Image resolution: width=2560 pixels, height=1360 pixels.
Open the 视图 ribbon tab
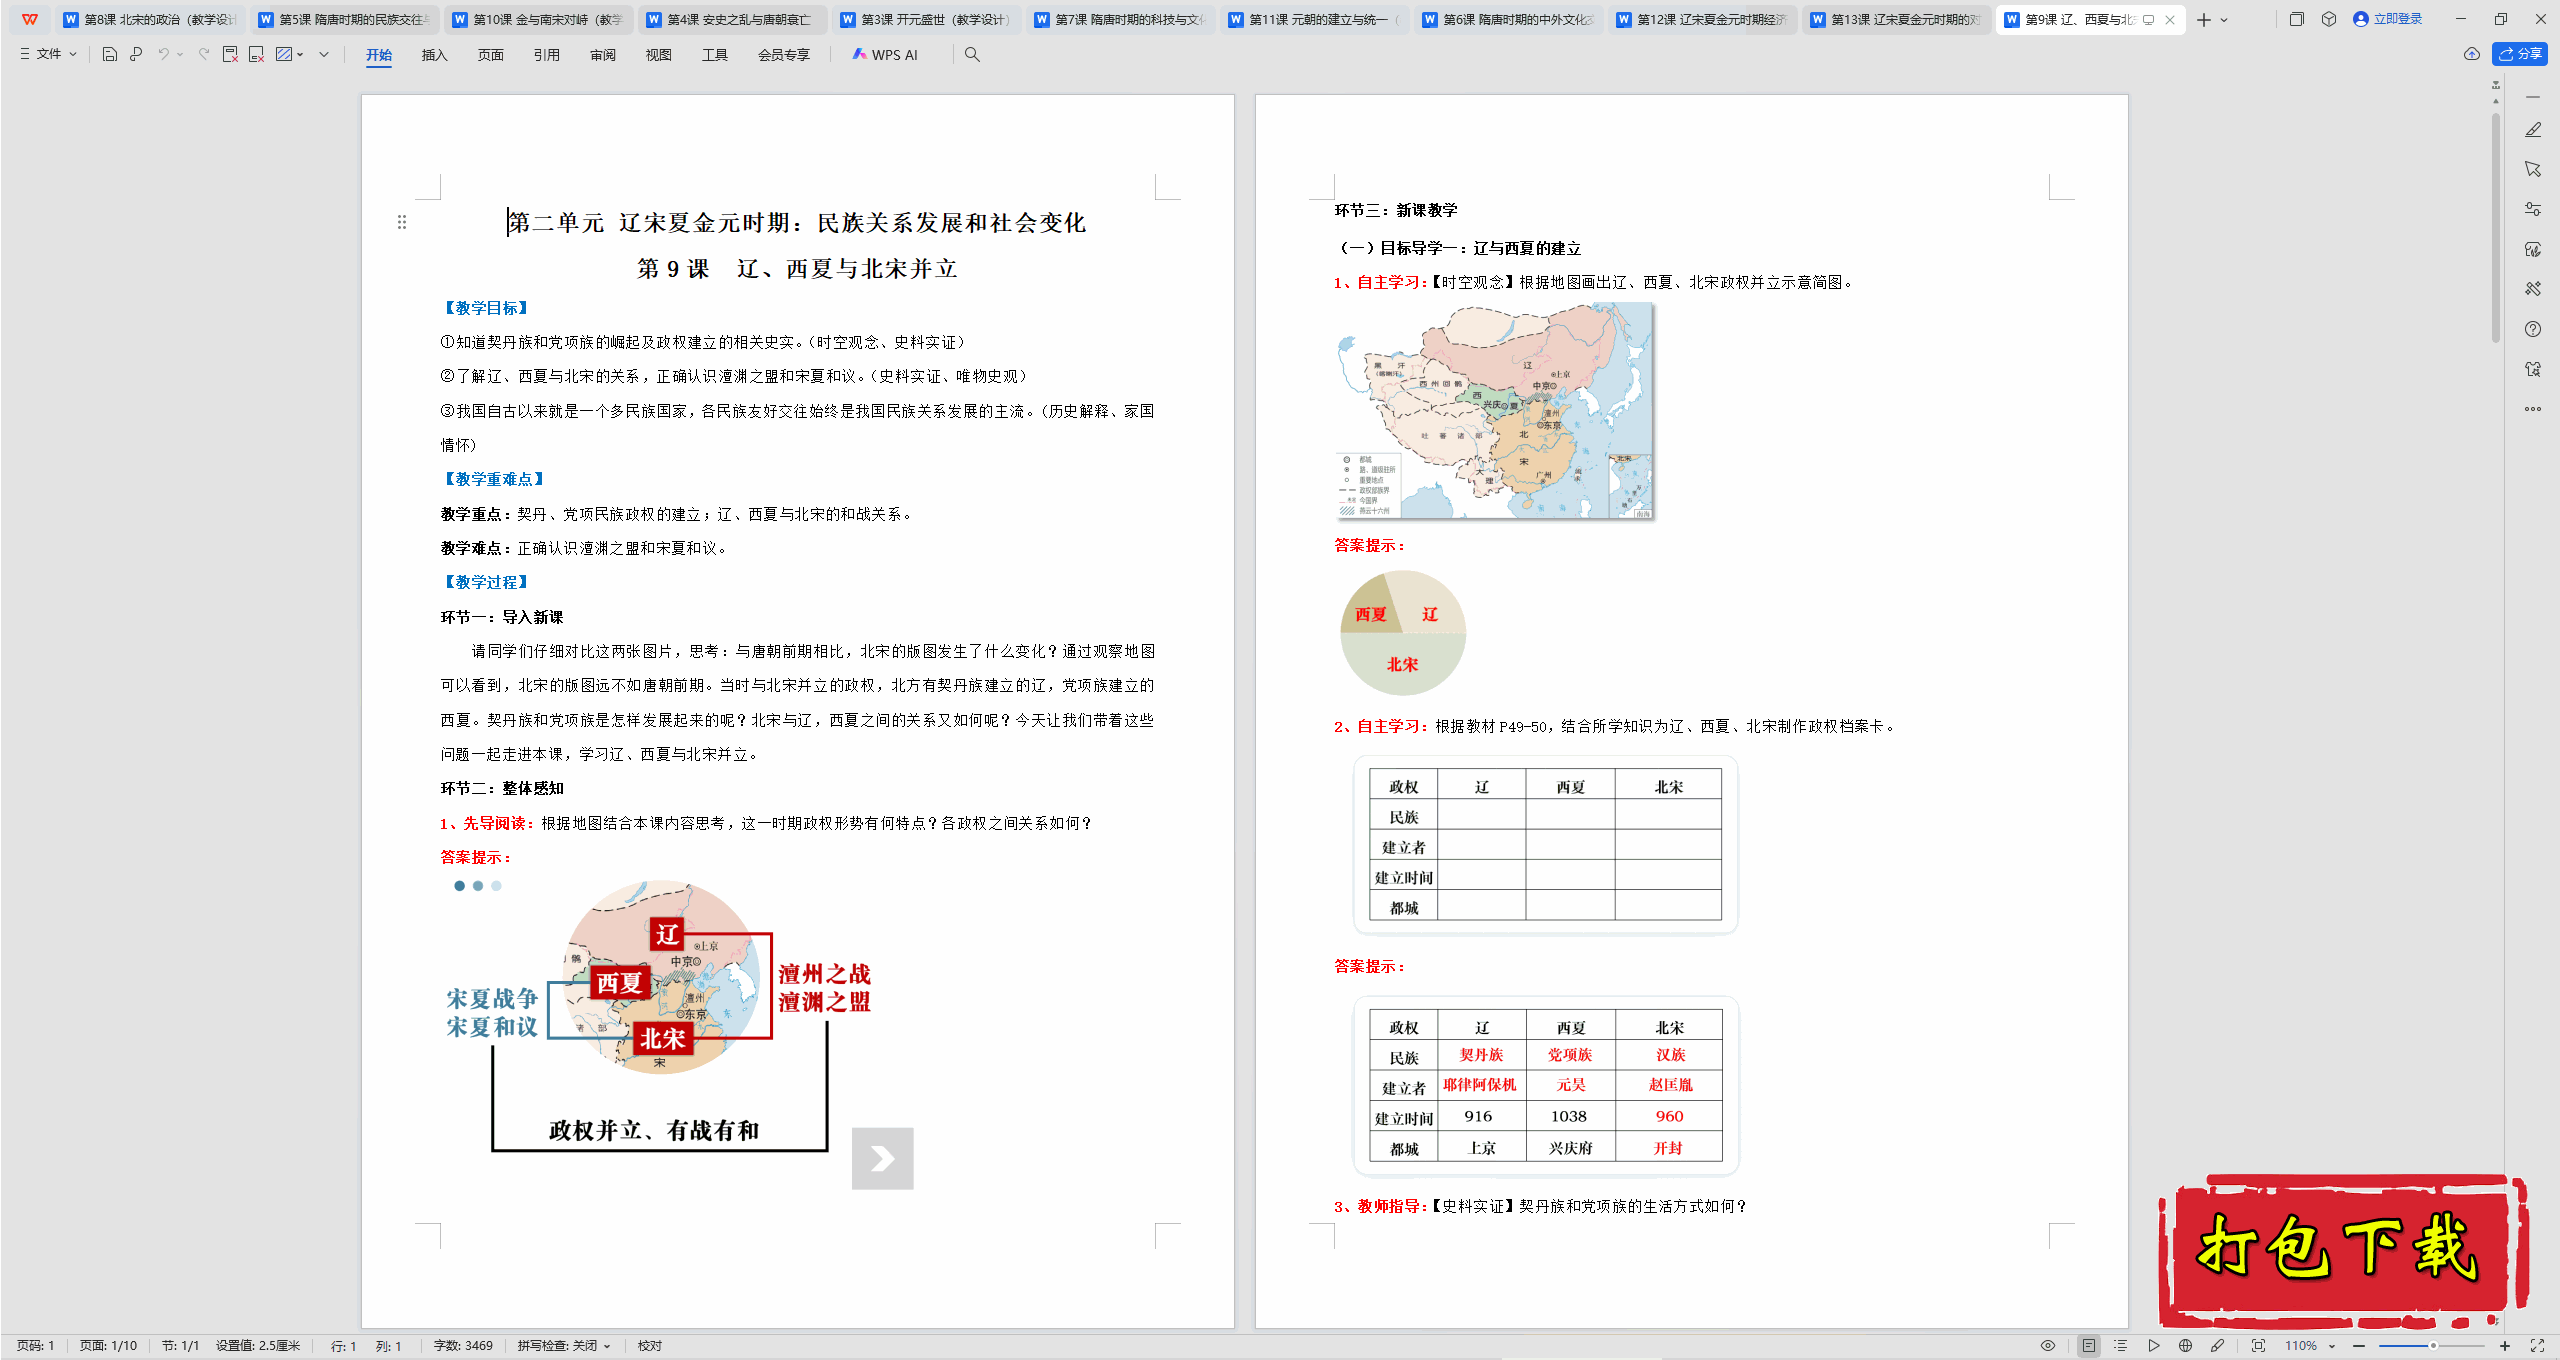659,55
